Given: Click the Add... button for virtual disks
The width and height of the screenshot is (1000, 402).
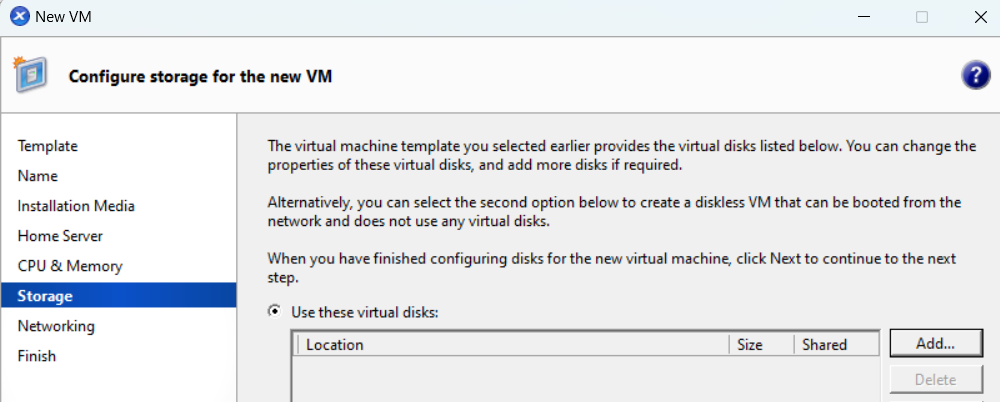Looking at the screenshot, I should tap(935, 343).
